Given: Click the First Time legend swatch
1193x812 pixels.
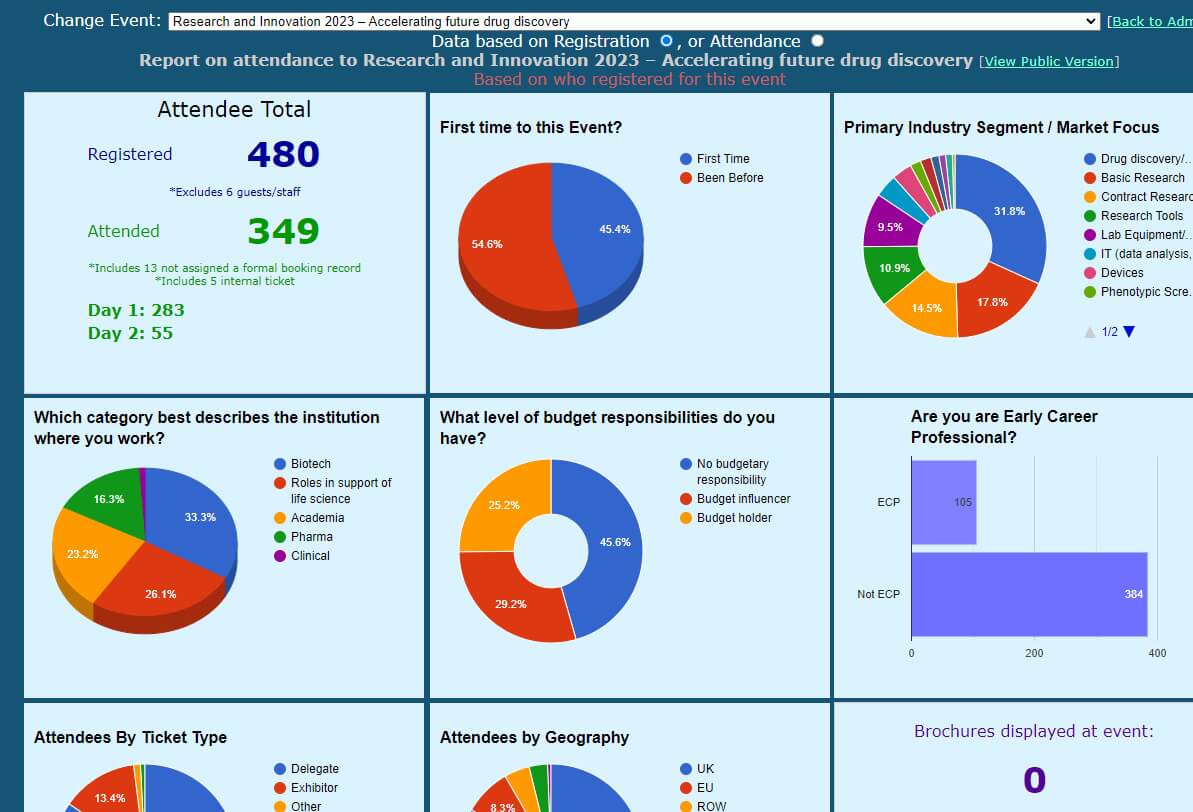Looking at the screenshot, I should click(686, 159).
